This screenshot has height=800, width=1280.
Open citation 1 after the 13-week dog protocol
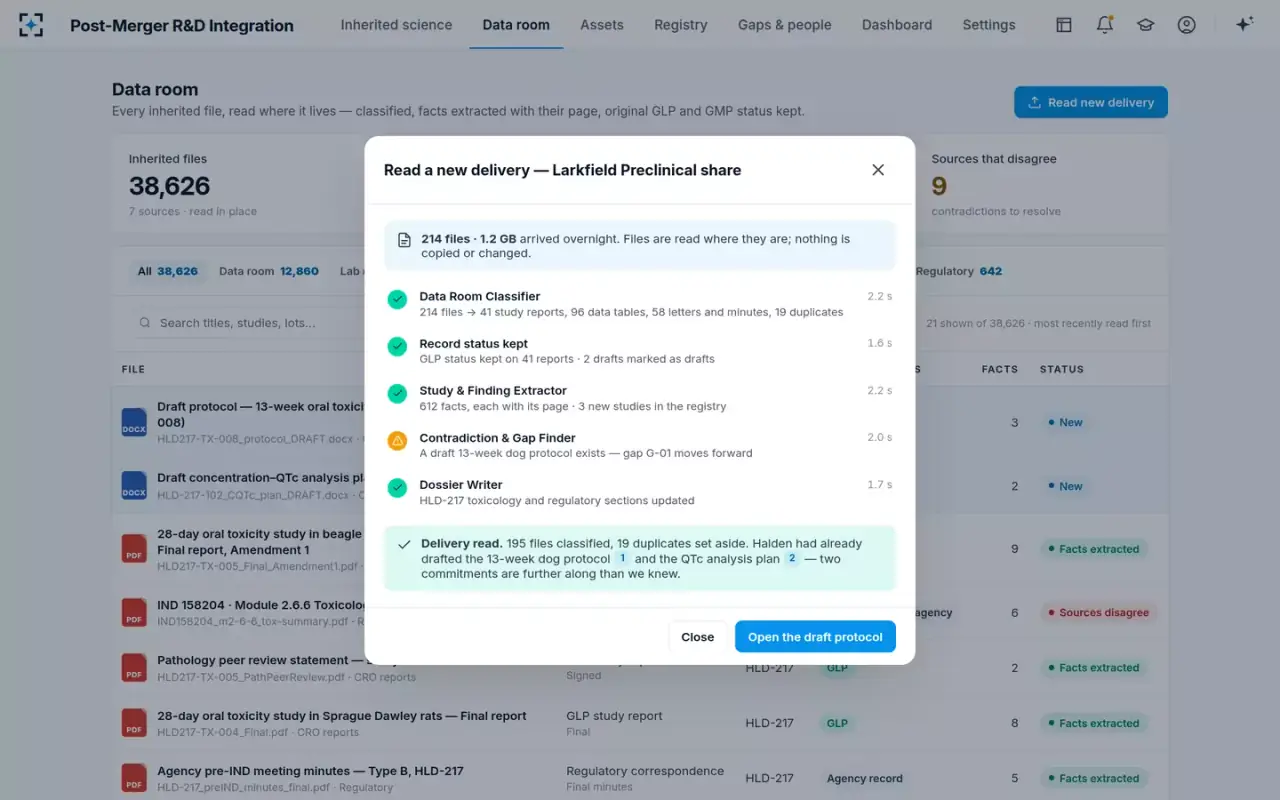click(622, 559)
